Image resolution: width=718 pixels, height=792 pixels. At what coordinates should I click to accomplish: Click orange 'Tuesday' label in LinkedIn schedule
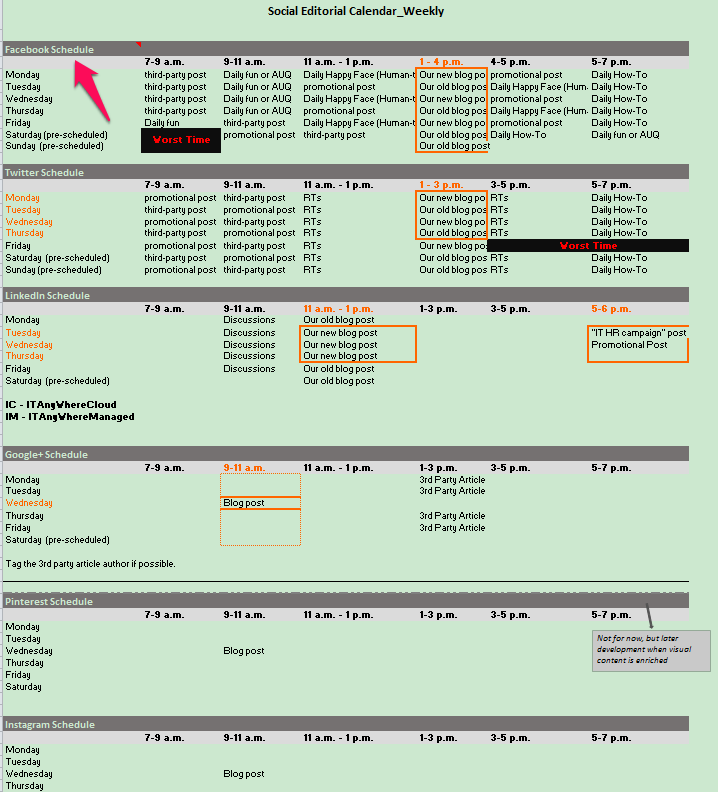[x=23, y=333]
